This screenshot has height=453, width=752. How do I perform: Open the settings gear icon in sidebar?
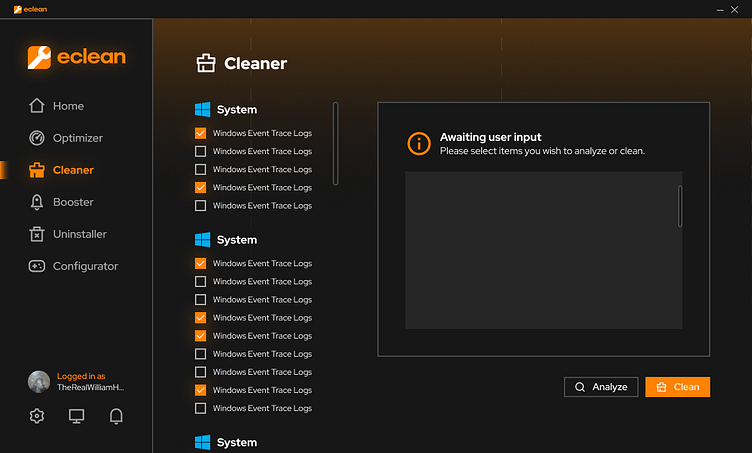tap(37, 416)
